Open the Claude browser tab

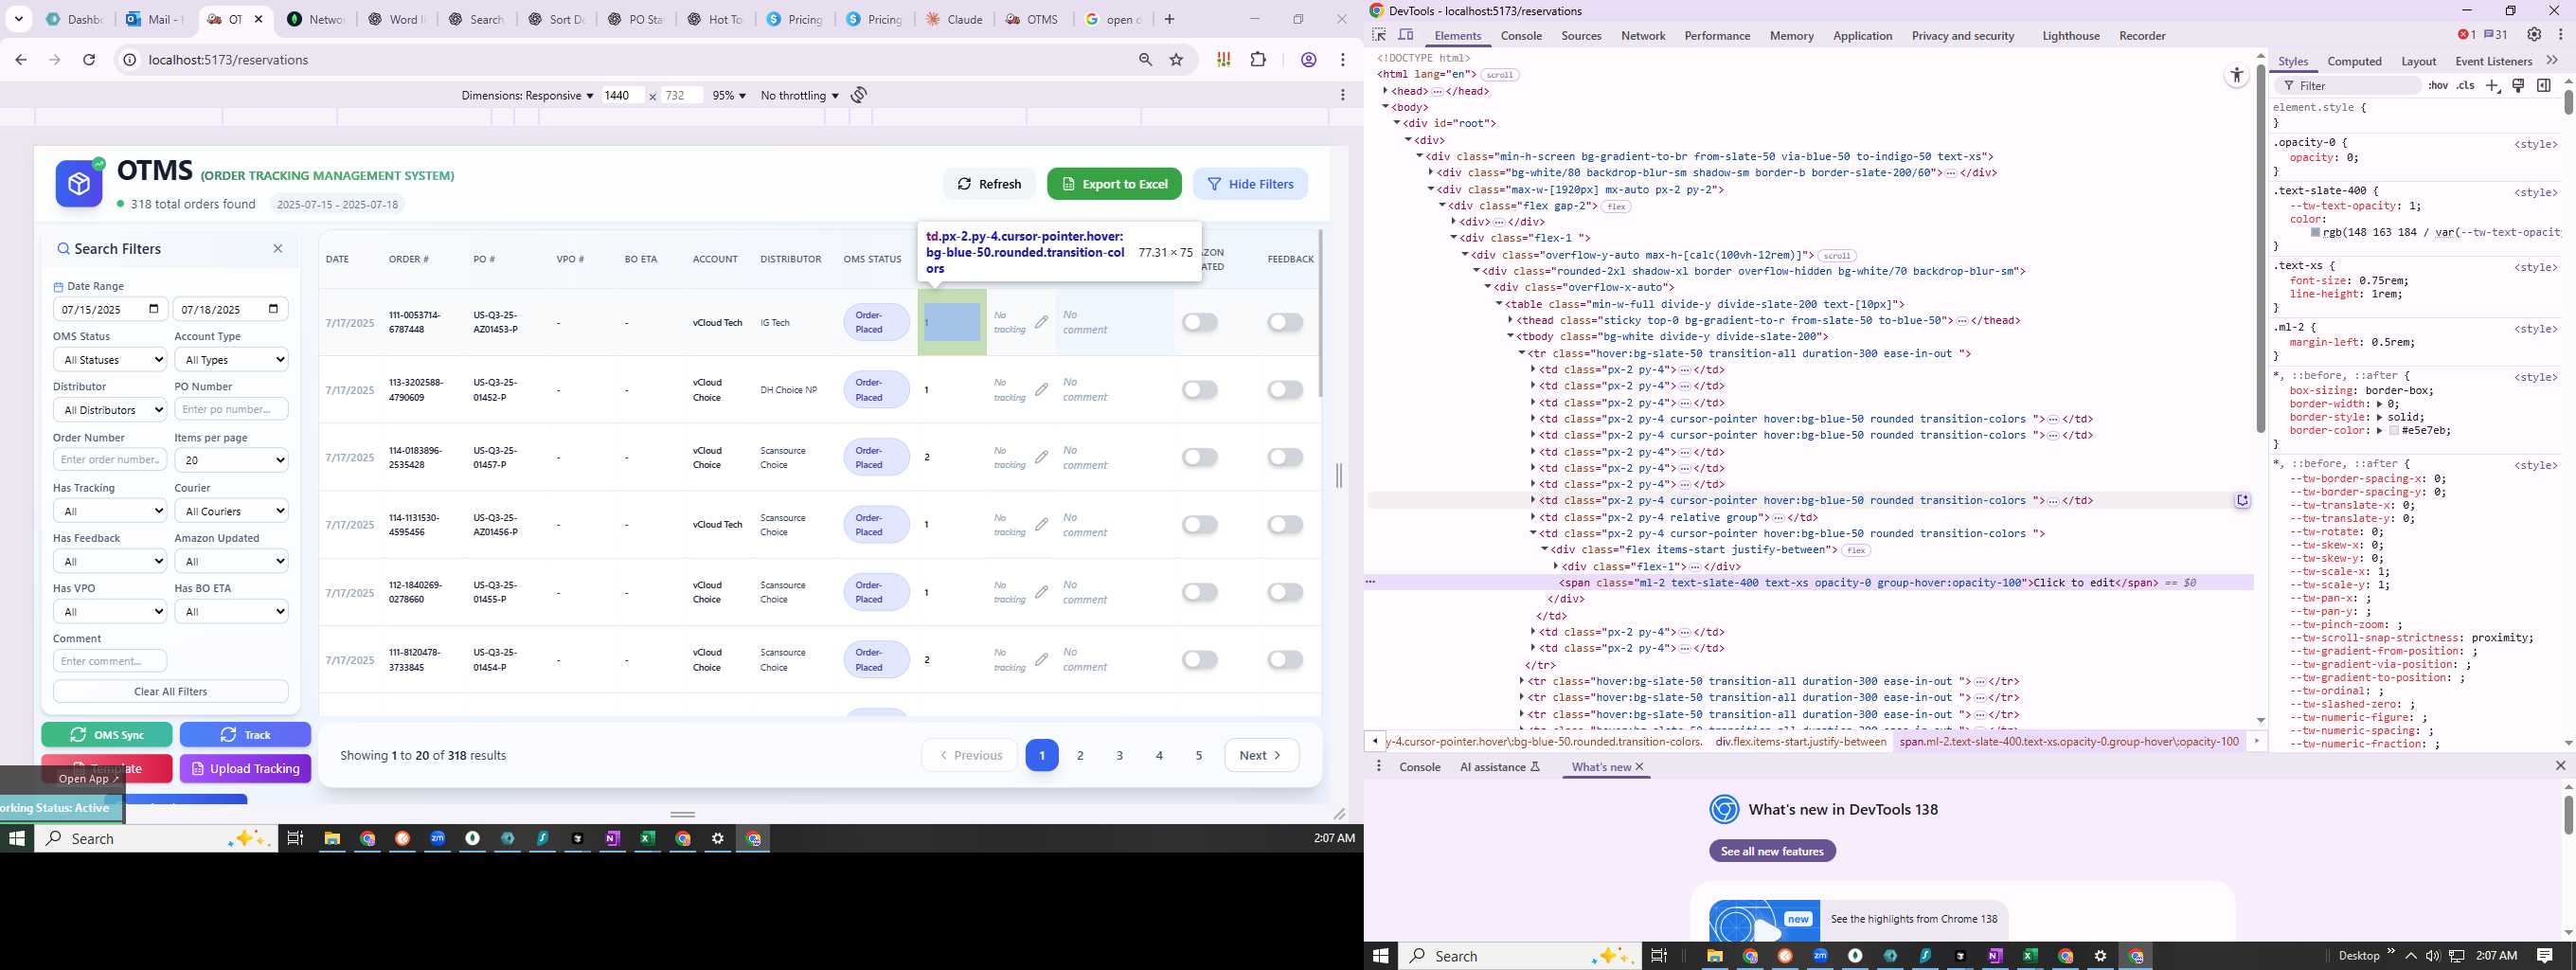point(955,19)
